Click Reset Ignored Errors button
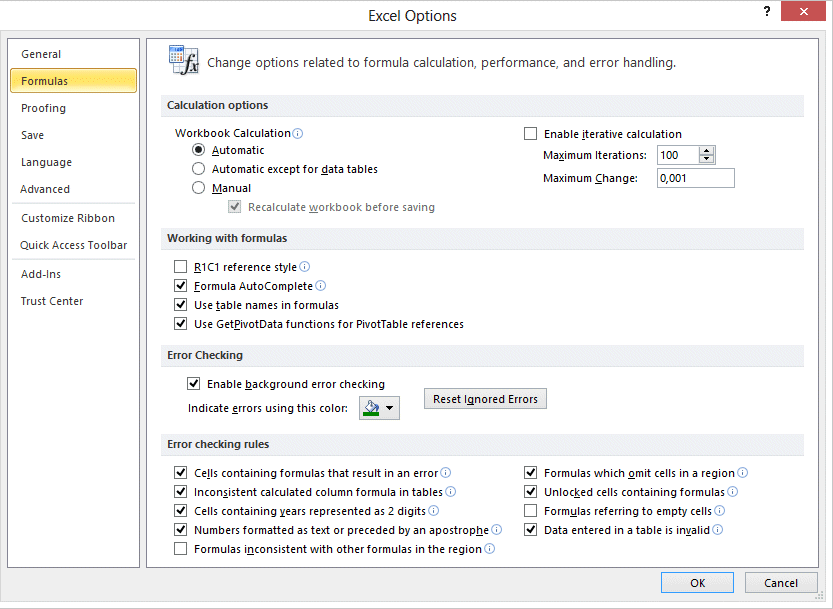 pos(485,399)
